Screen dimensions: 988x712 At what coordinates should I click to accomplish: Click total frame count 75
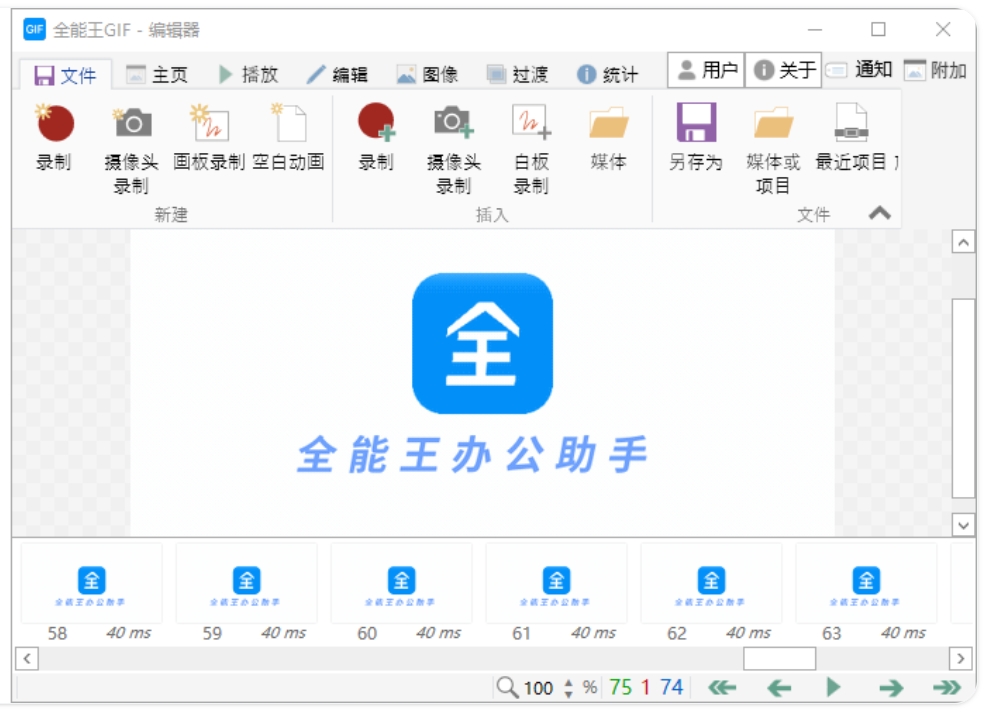click(620, 687)
